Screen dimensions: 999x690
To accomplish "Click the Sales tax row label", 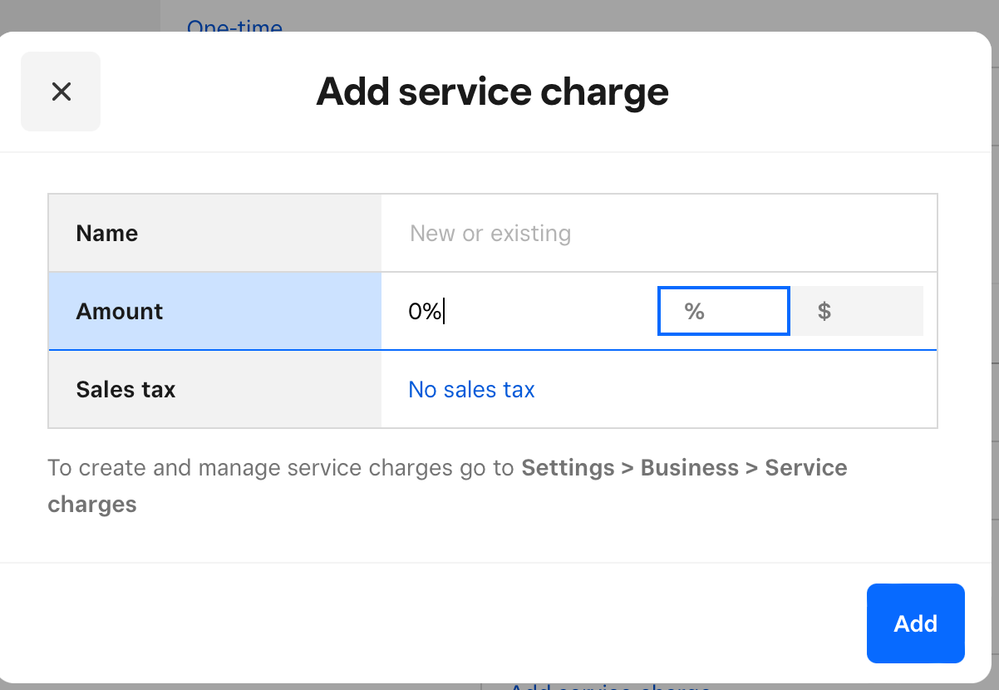I will tap(125, 390).
